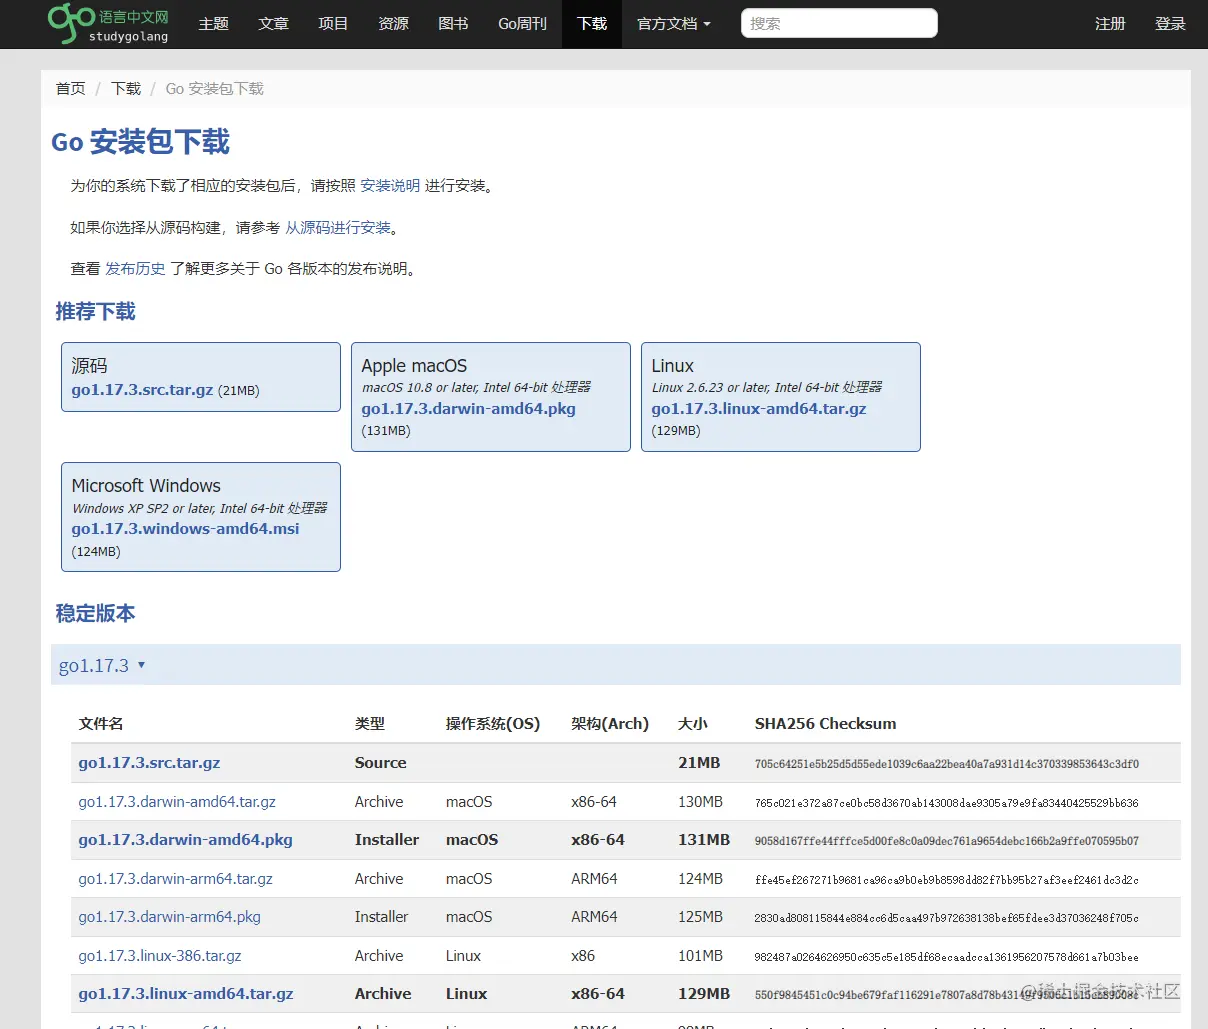The width and height of the screenshot is (1208, 1029).
Task: Open the 文章 nav item
Action: pyautogui.click(x=273, y=24)
